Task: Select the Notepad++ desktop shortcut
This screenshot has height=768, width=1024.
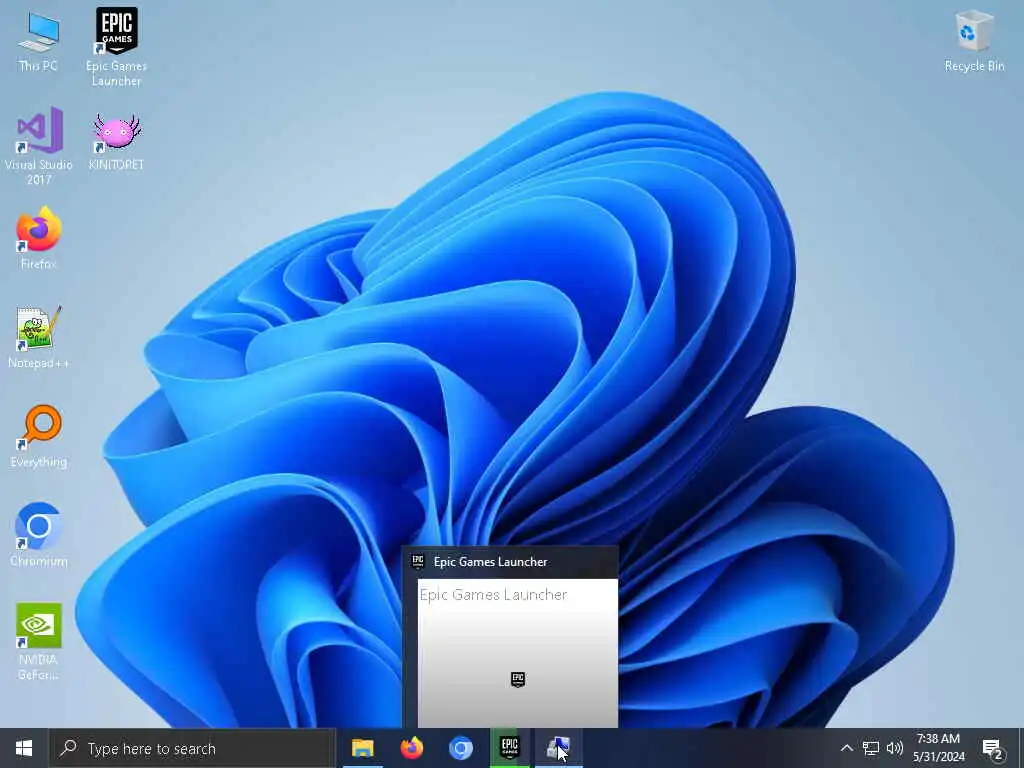Action: pyautogui.click(x=39, y=337)
